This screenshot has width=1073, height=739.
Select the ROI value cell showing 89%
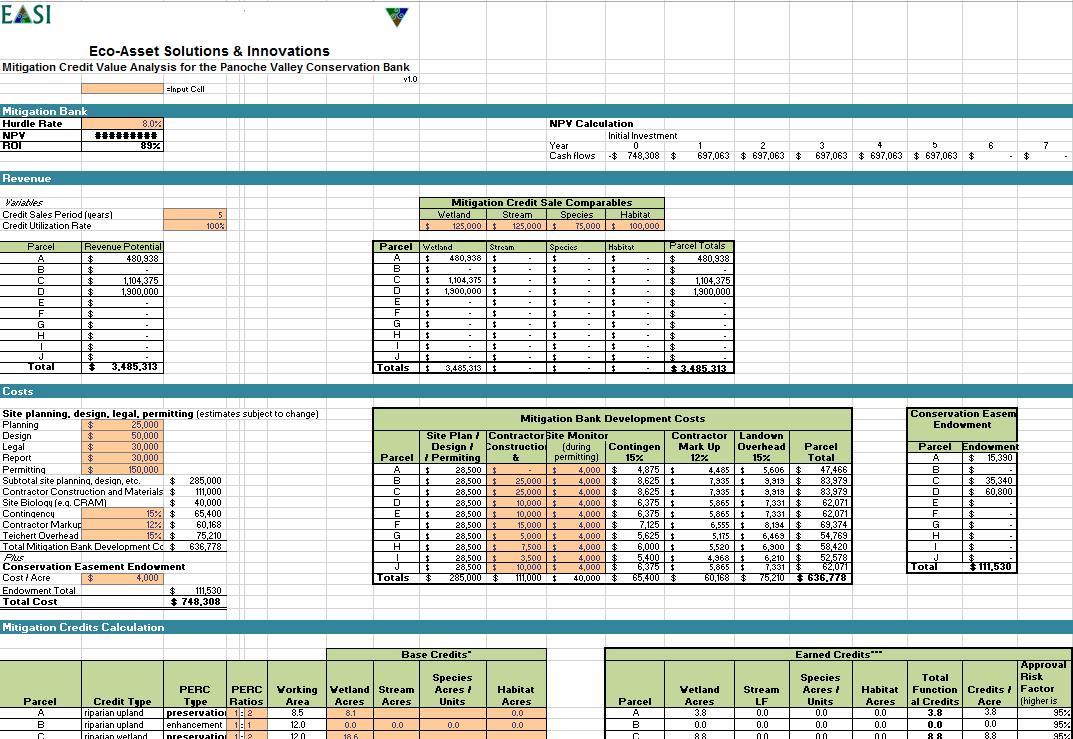[x=122, y=145]
